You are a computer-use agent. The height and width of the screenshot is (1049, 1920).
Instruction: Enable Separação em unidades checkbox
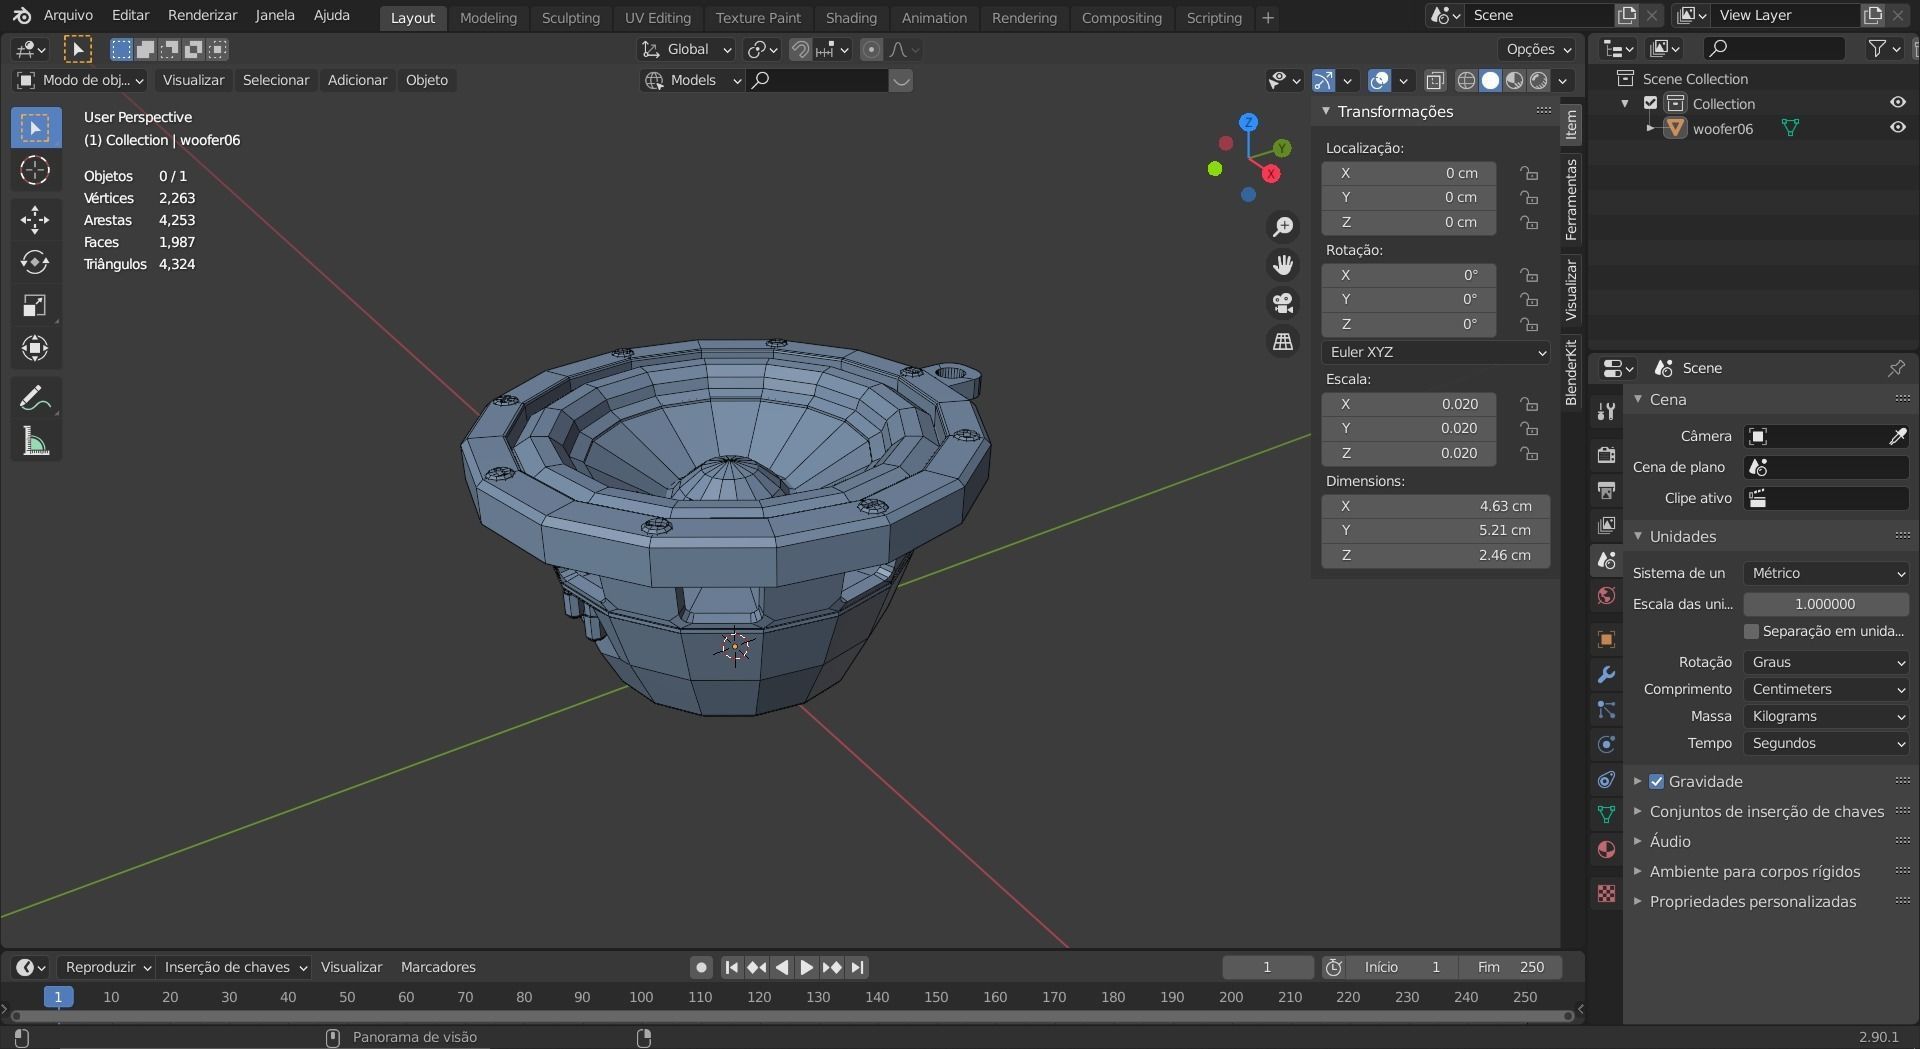pos(1751,631)
